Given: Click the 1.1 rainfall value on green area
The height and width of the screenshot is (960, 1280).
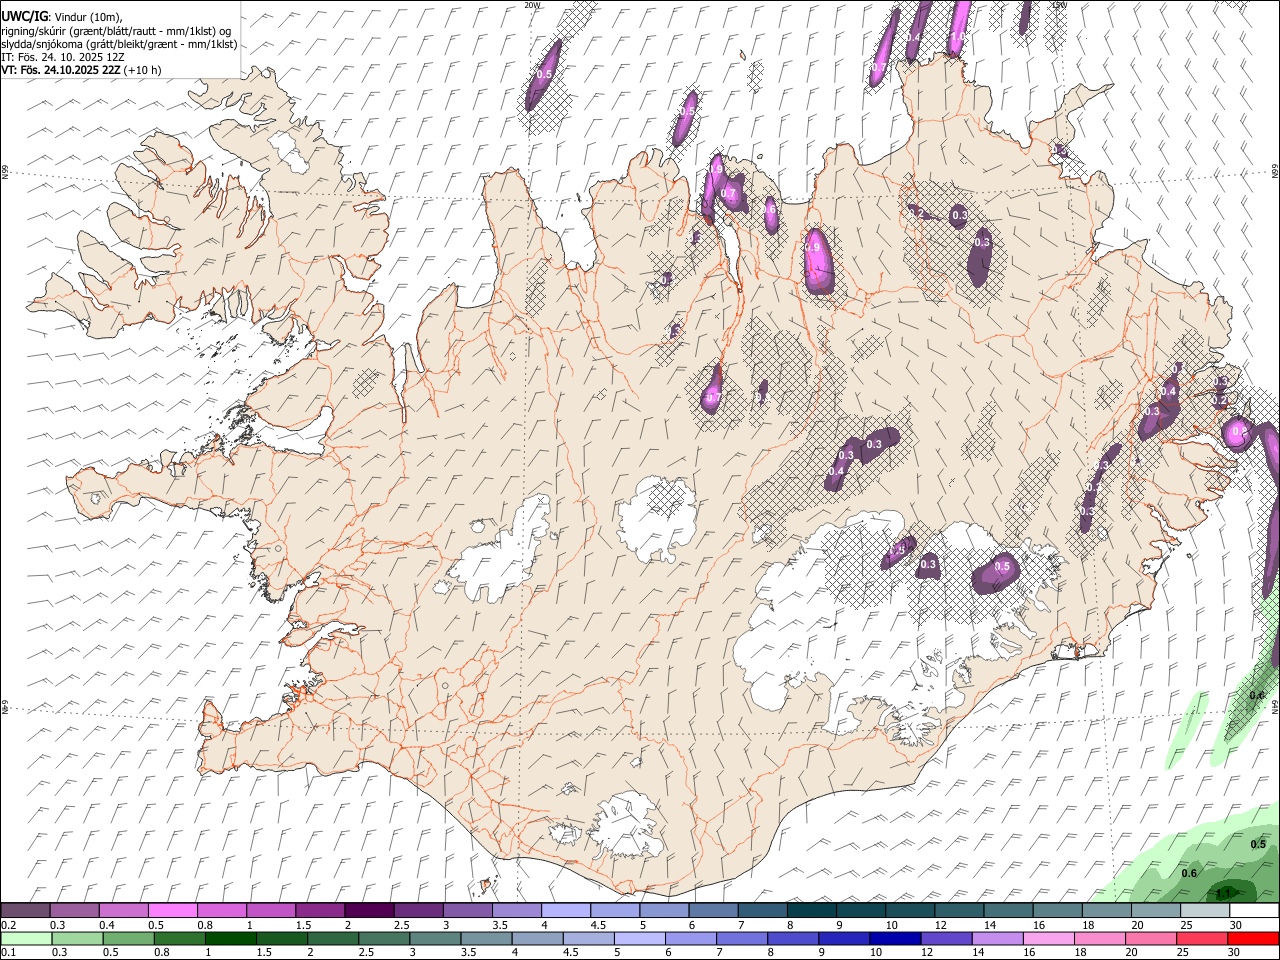Looking at the screenshot, I should (1224, 893).
